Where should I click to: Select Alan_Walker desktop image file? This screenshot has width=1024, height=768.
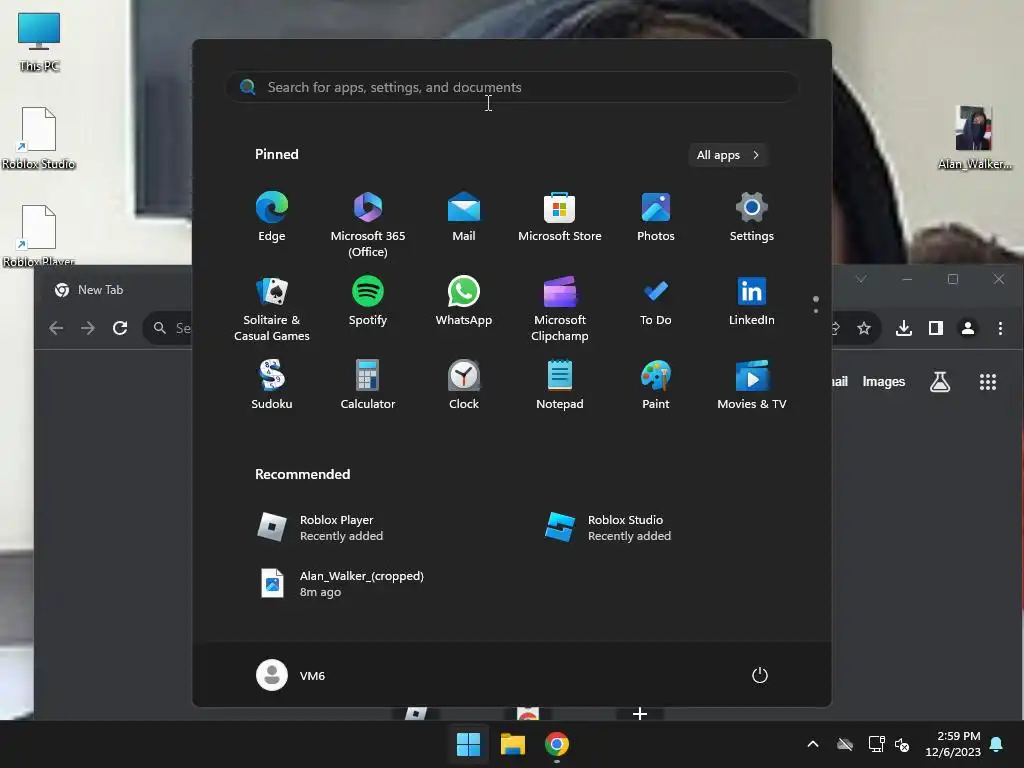[974, 138]
